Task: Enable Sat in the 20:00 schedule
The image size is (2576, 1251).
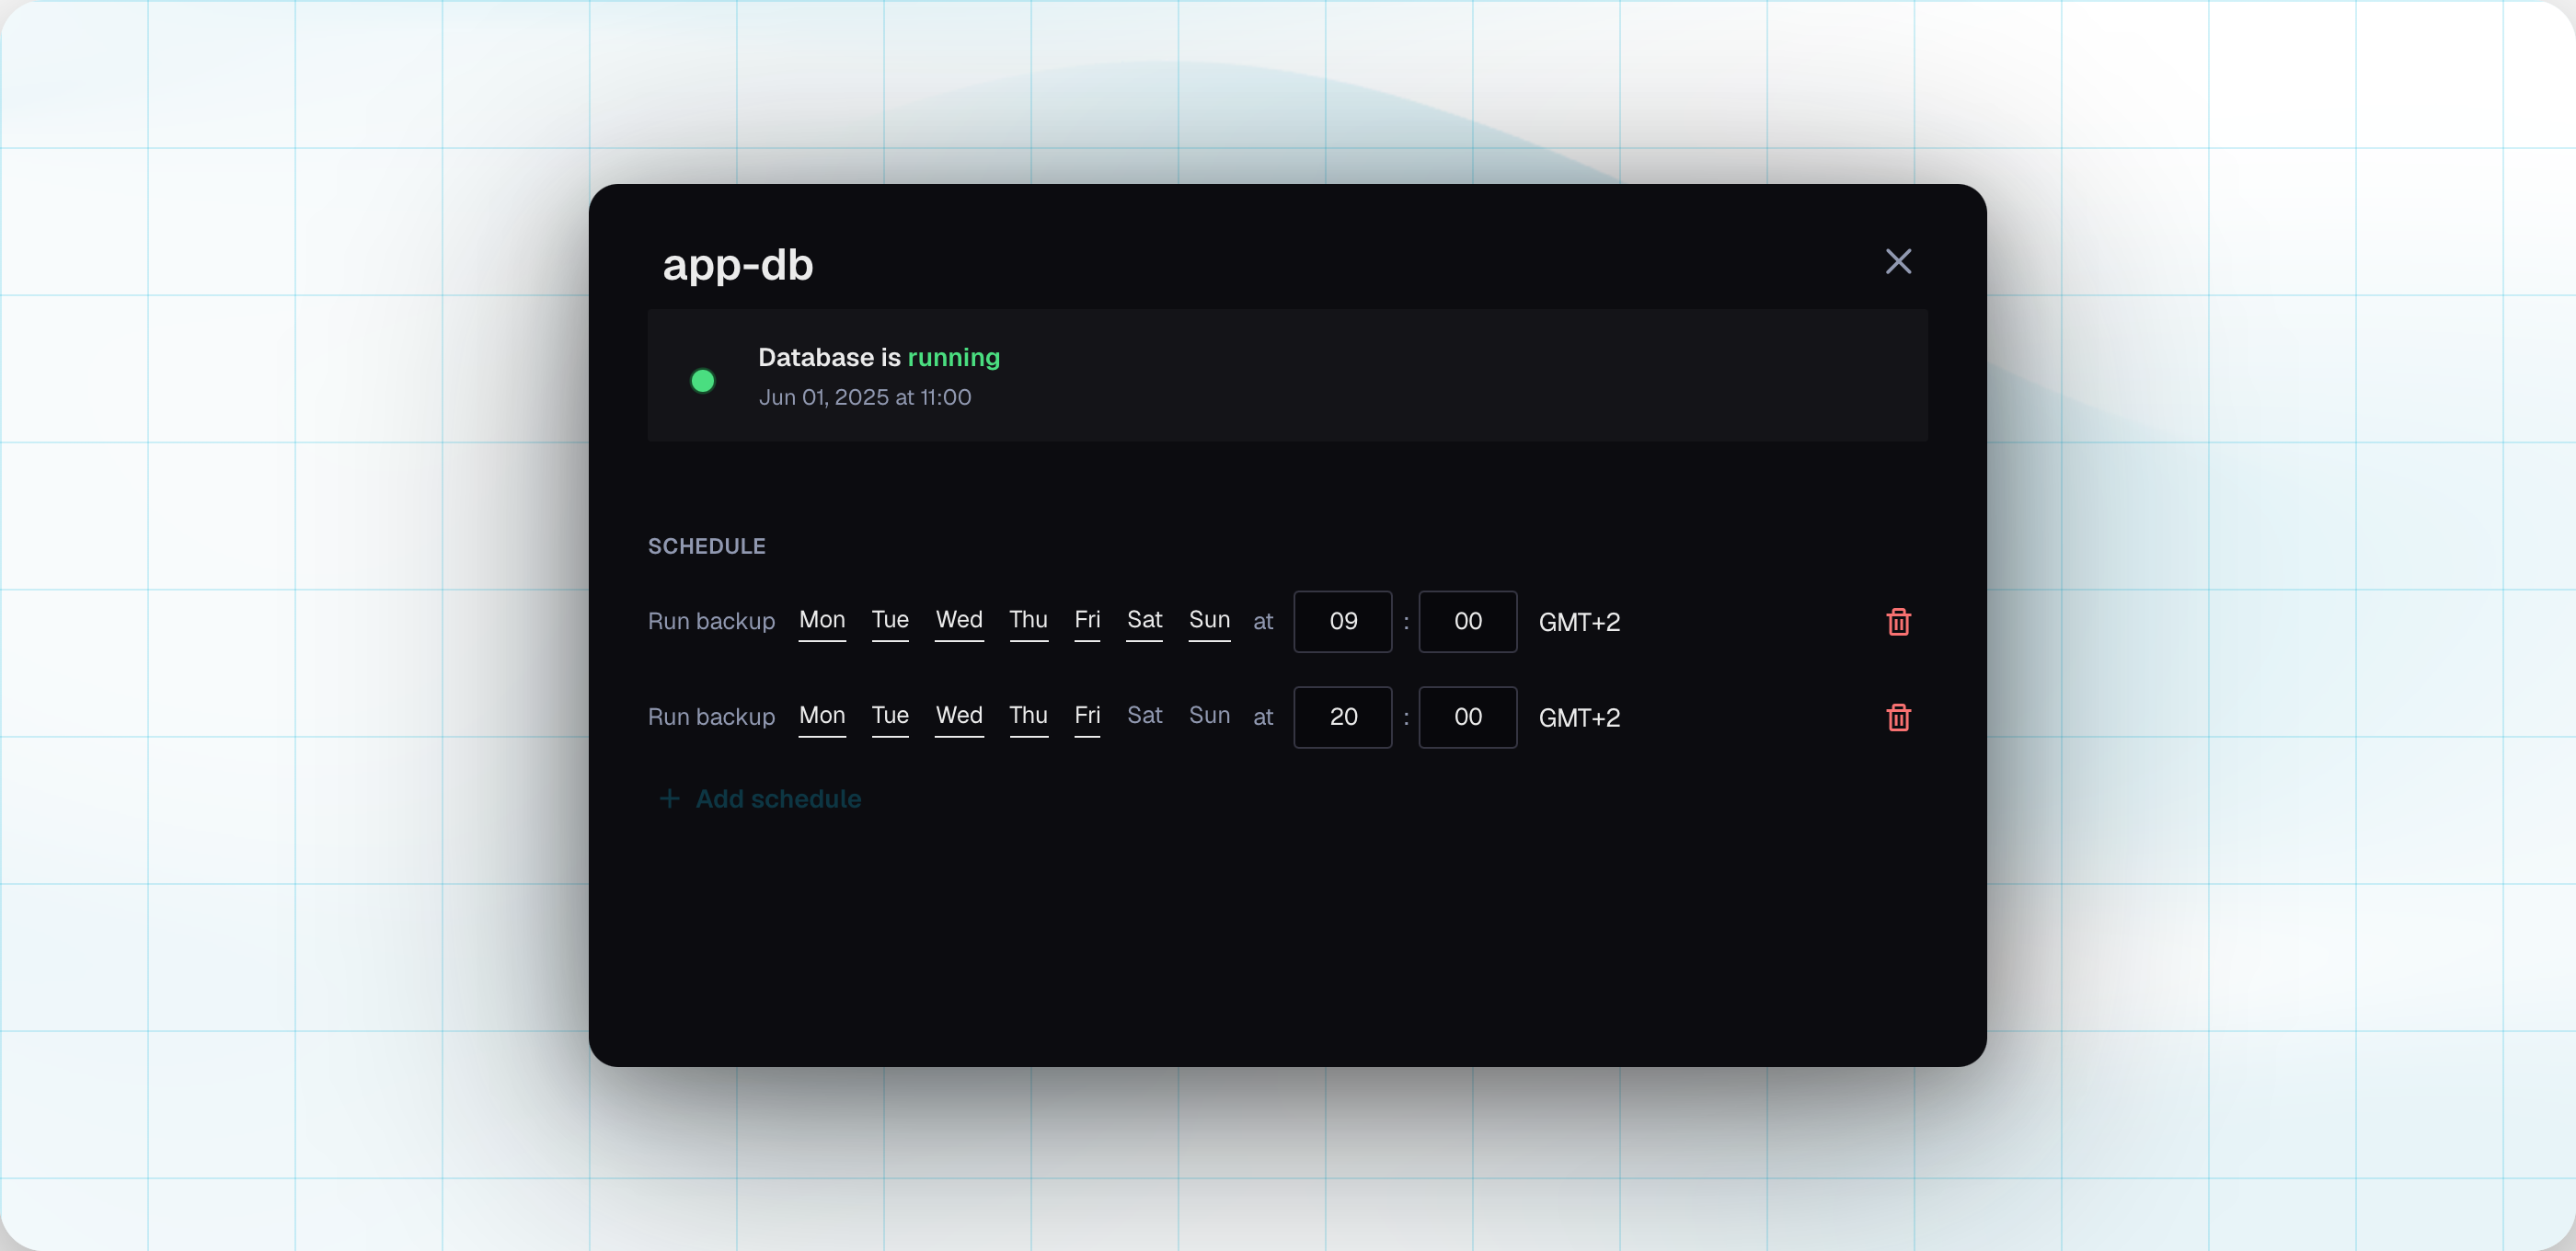Action: coord(1144,716)
